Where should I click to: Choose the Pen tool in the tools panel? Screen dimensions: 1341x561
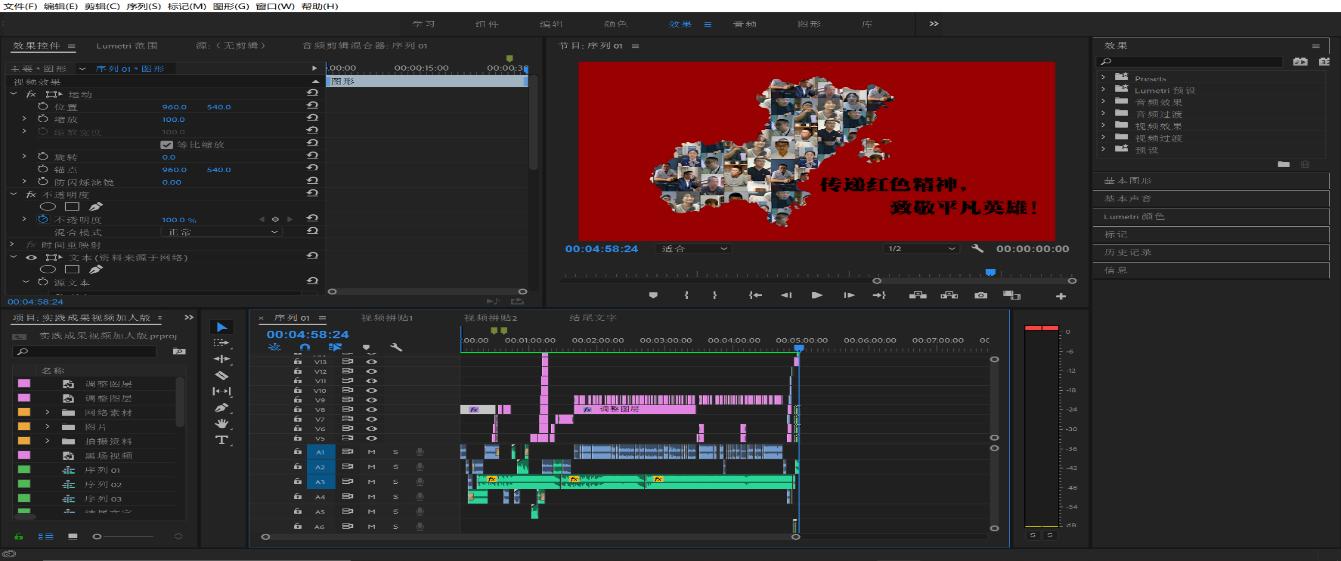click(x=222, y=408)
